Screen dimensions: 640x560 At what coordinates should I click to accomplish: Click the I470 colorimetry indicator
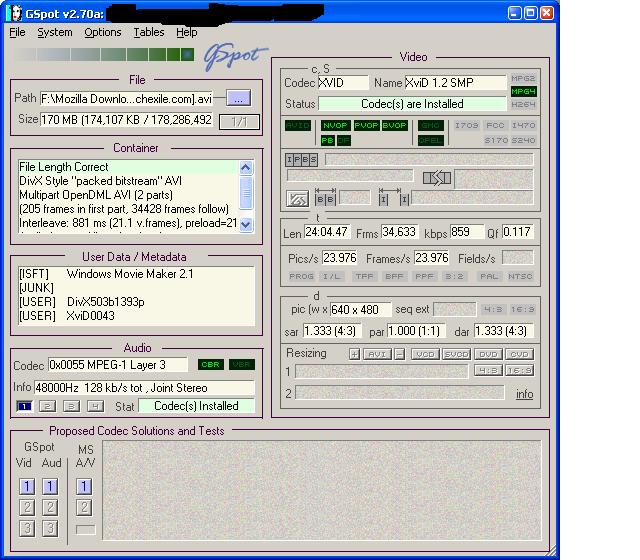pos(523,125)
